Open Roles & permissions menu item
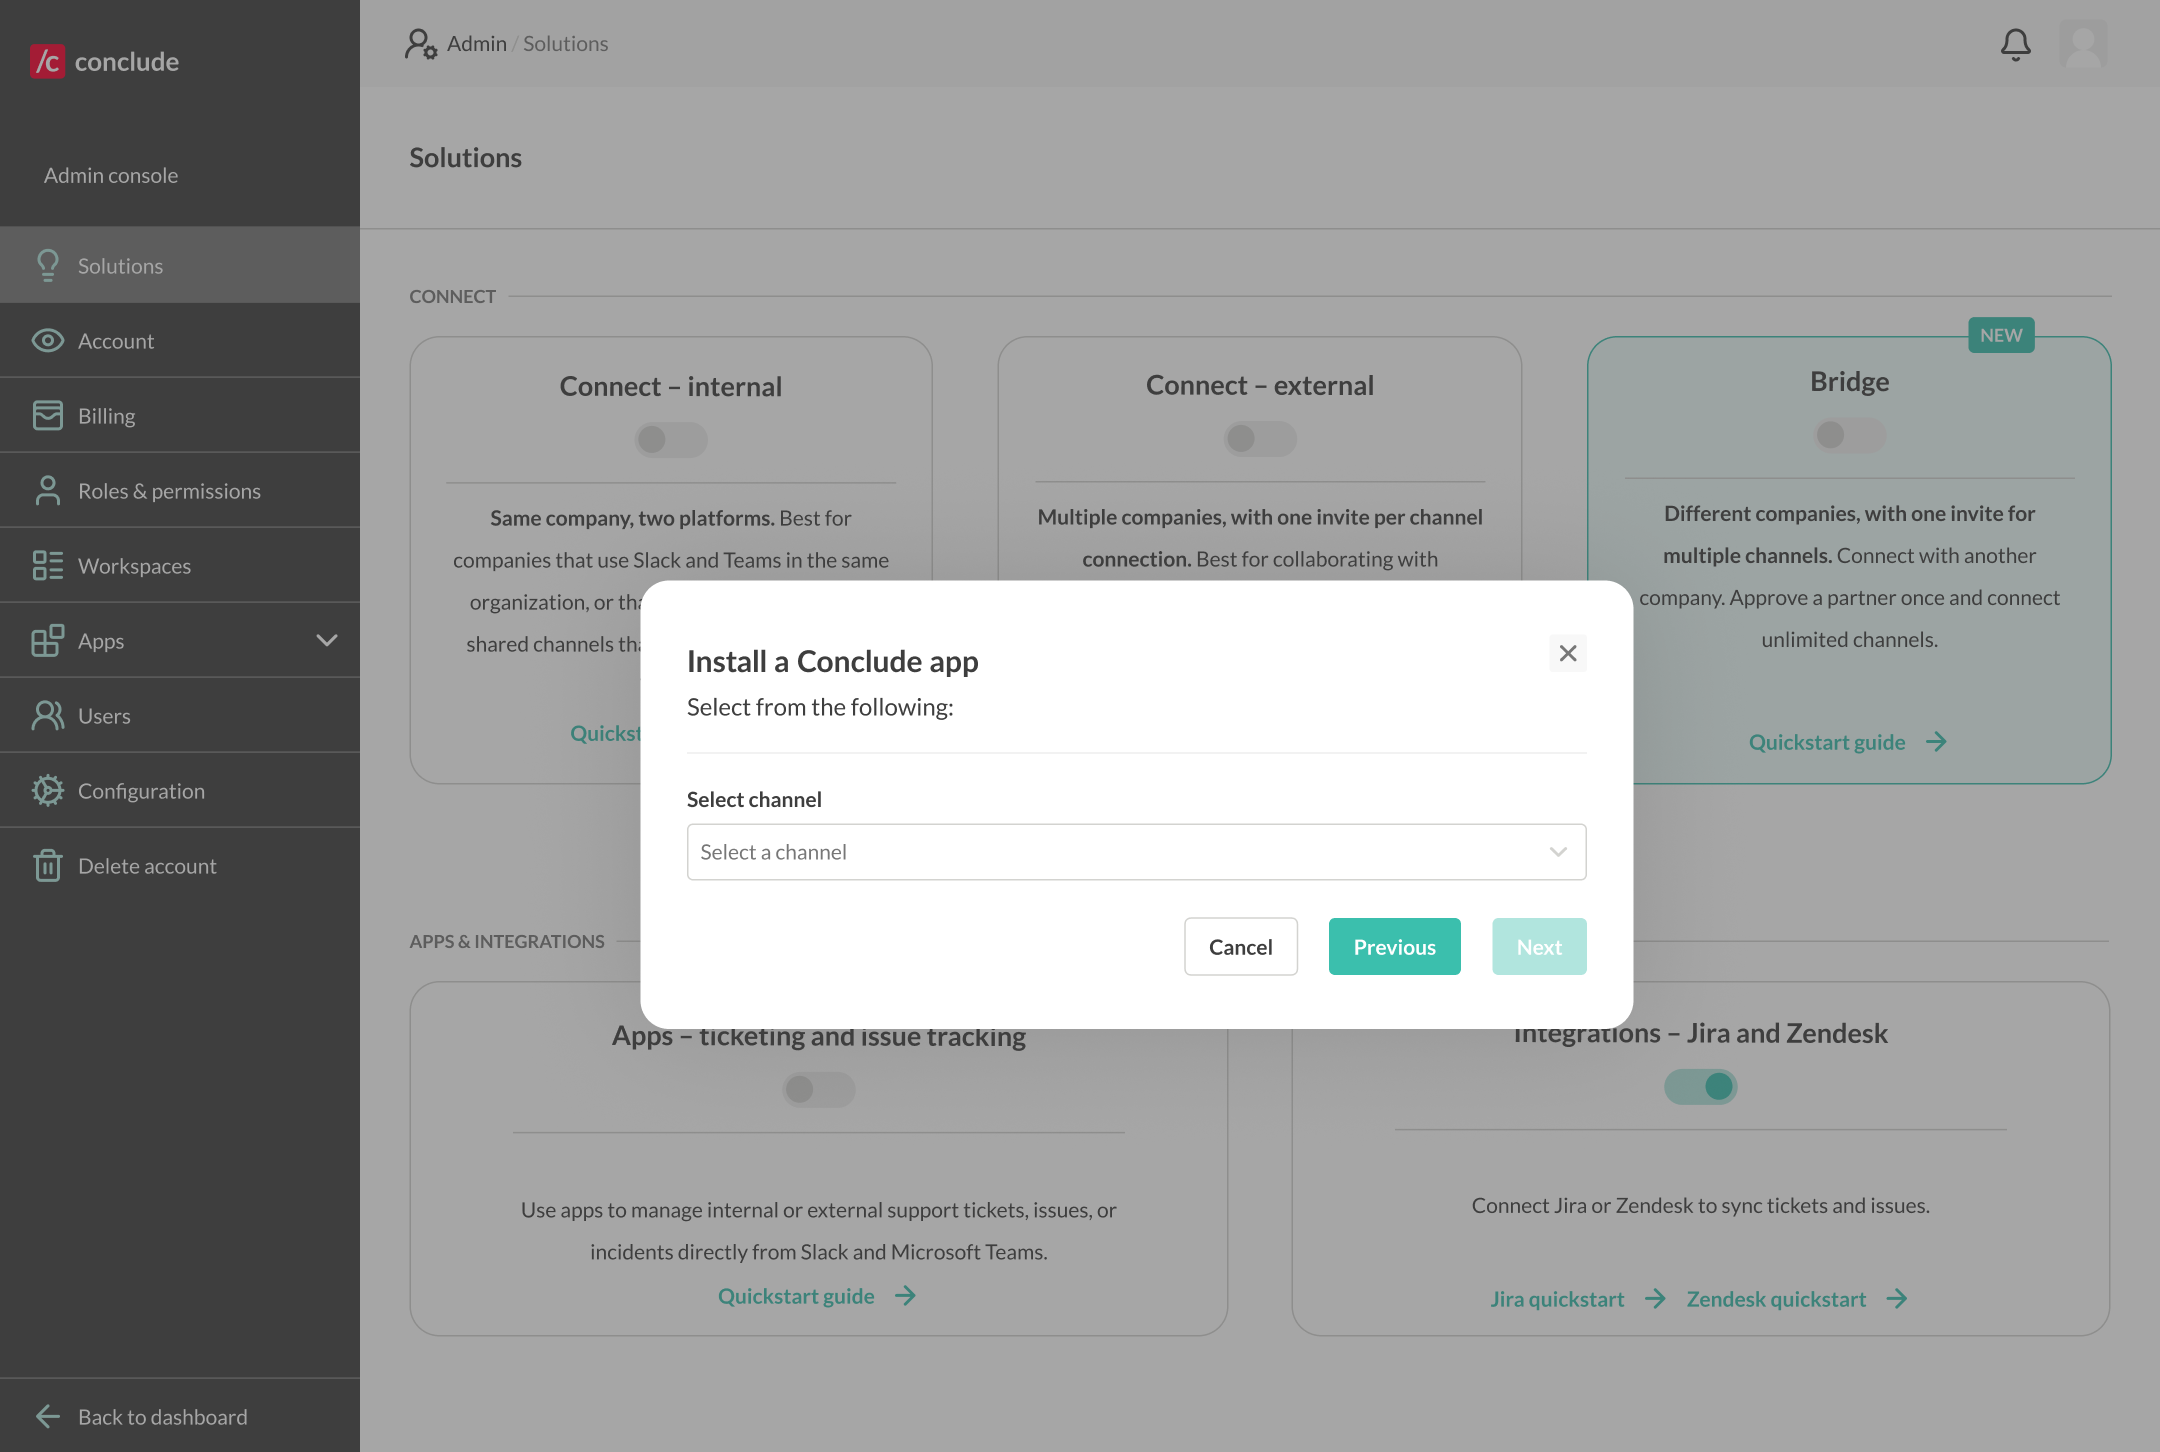The image size is (2160, 1452). click(180, 490)
